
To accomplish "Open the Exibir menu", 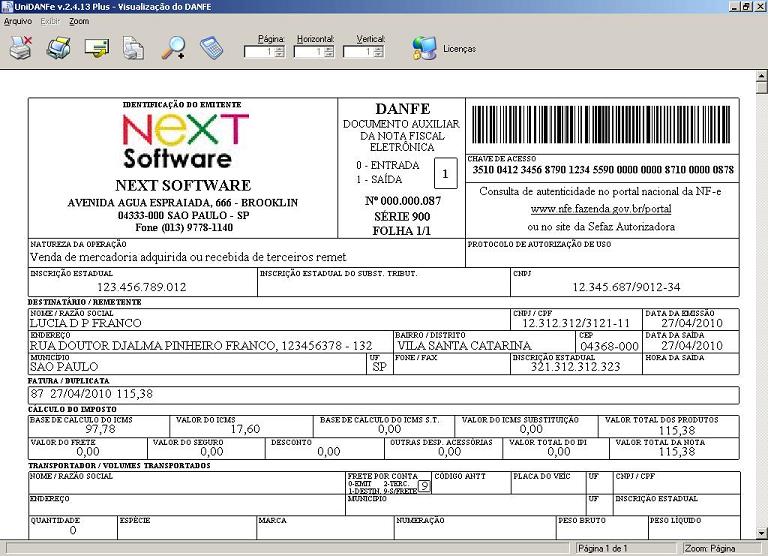I will tap(50, 21).
